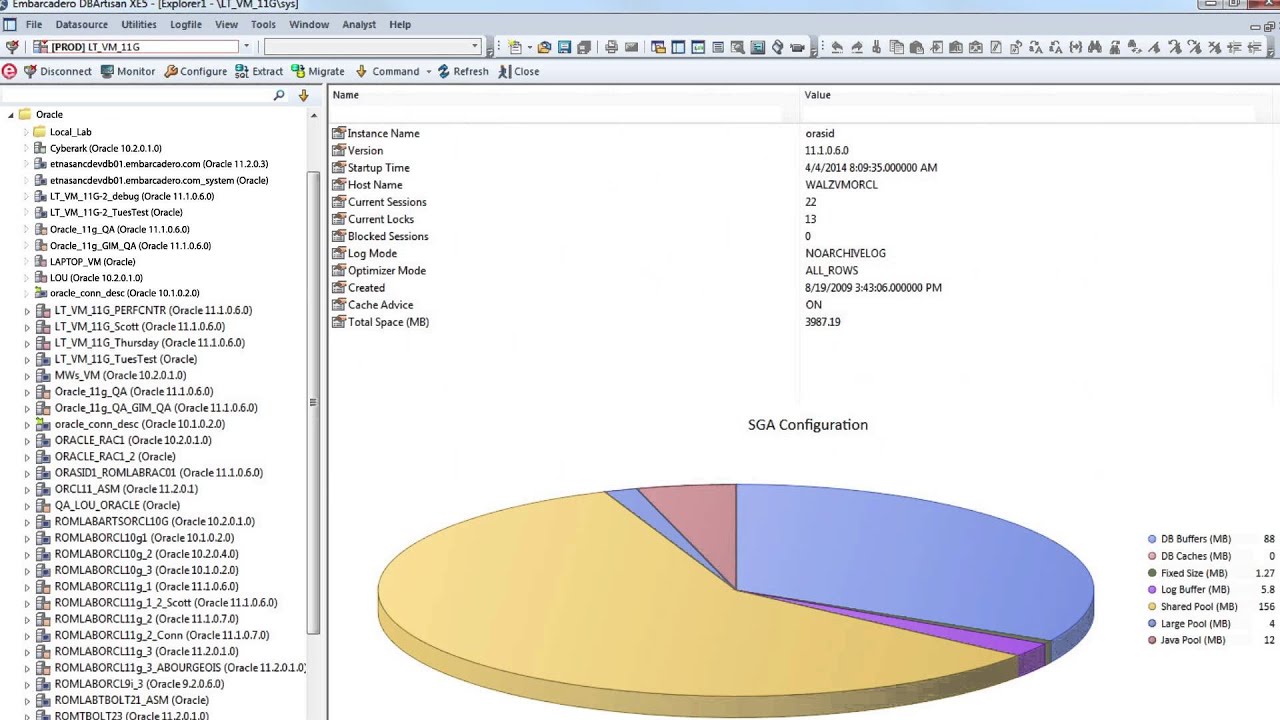Click the red Embarcadero e icon
Screen dimensions: 1280x720
[9, 71]
